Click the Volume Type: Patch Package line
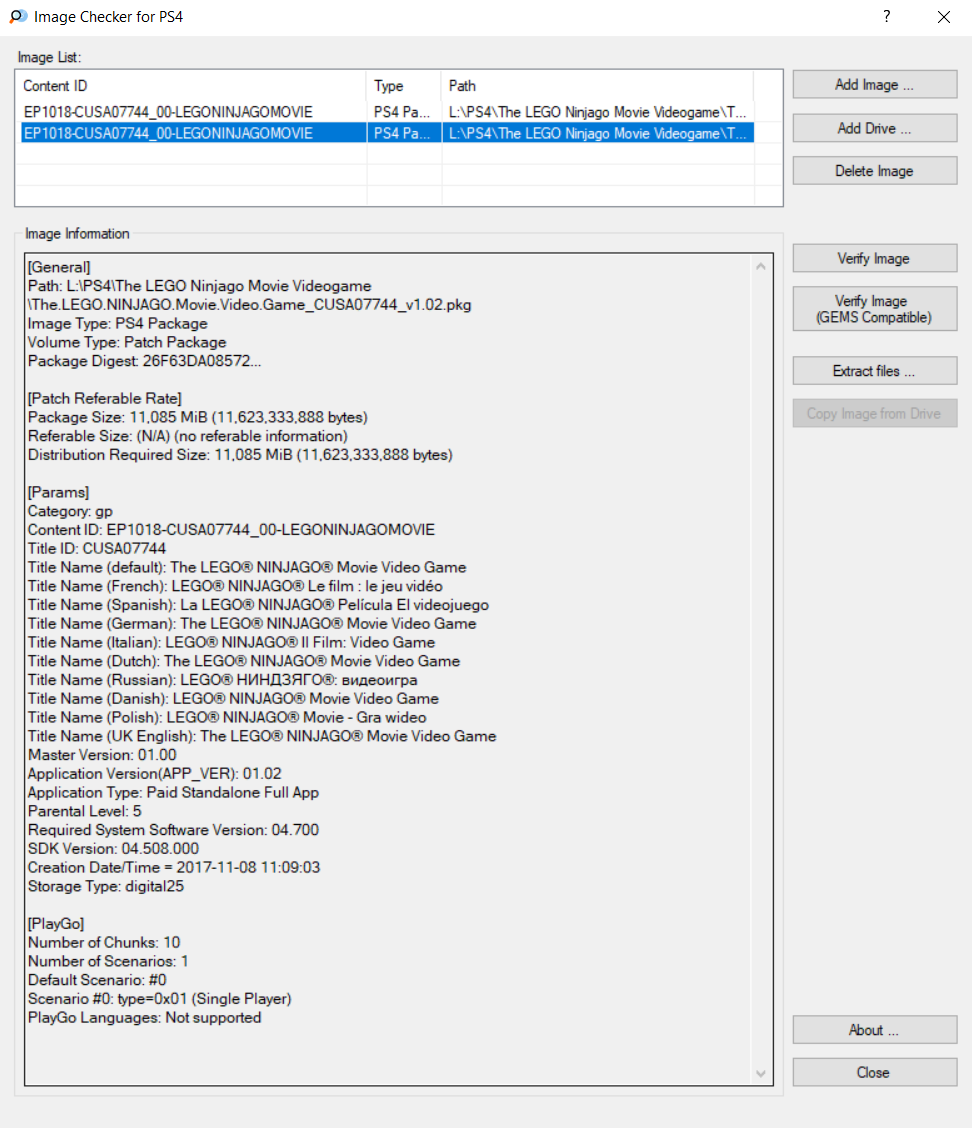The image size is (972, 1128). (127, 342)
